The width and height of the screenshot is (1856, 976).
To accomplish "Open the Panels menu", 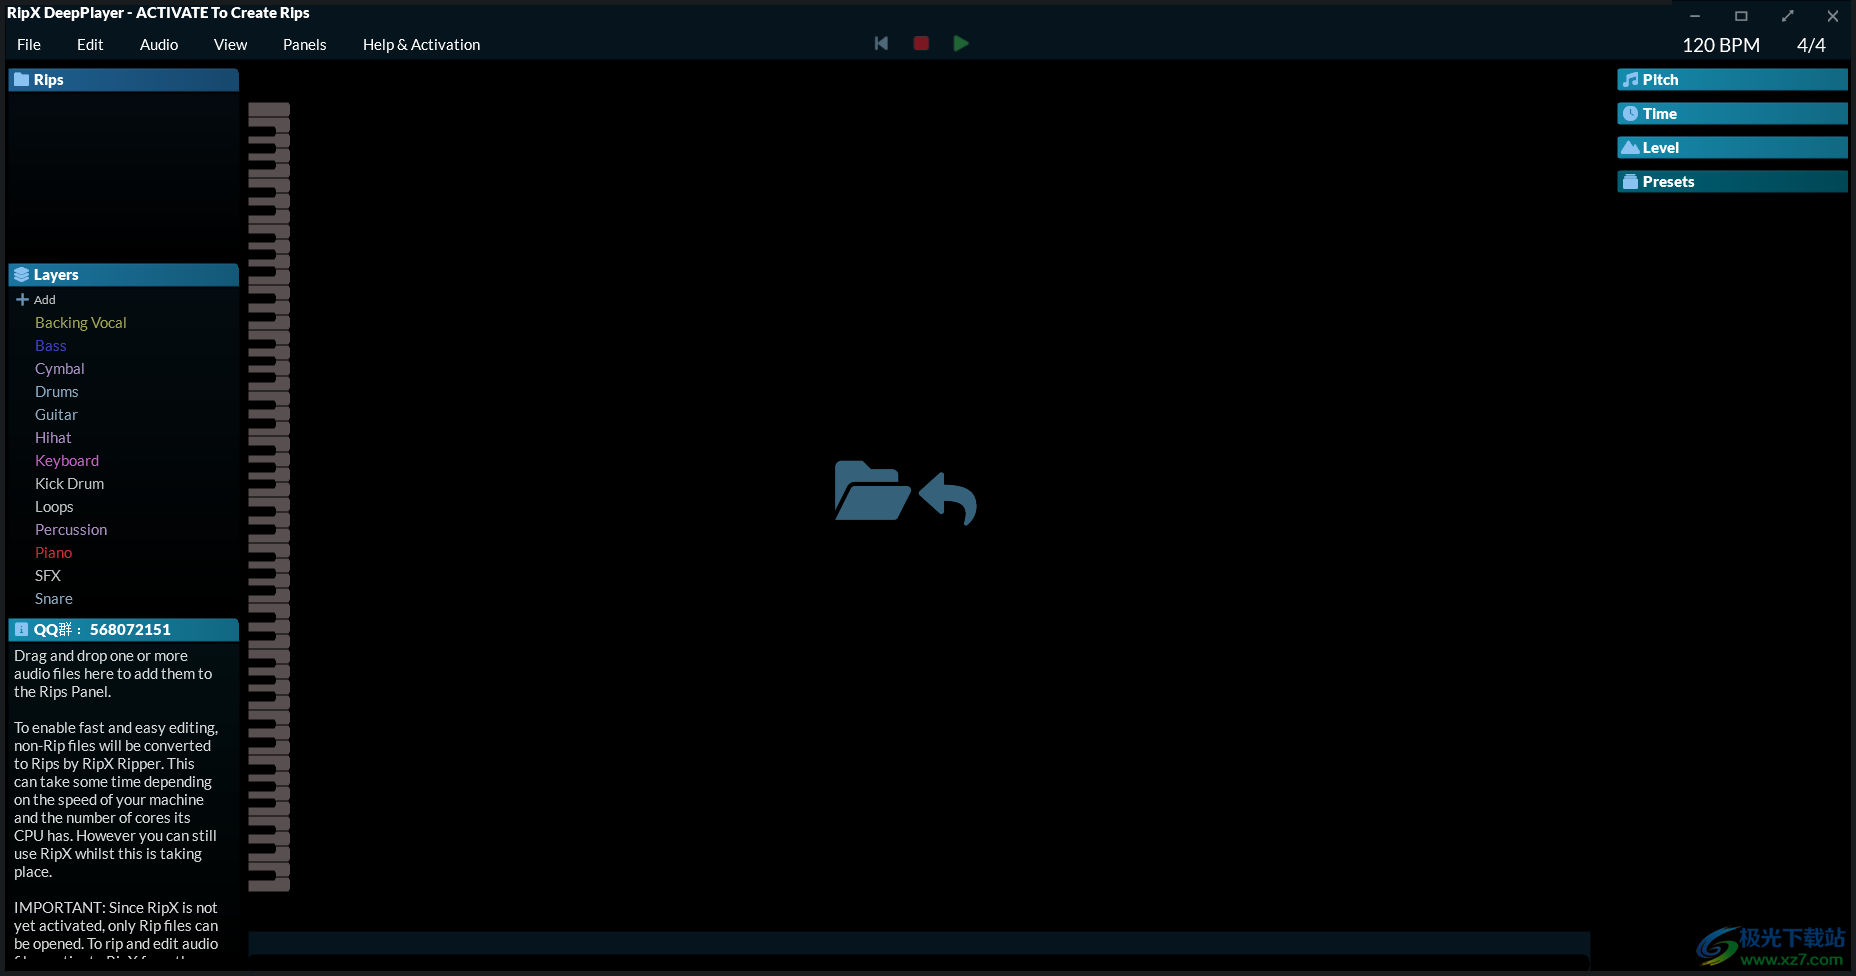I will click(x=304, y=44).
